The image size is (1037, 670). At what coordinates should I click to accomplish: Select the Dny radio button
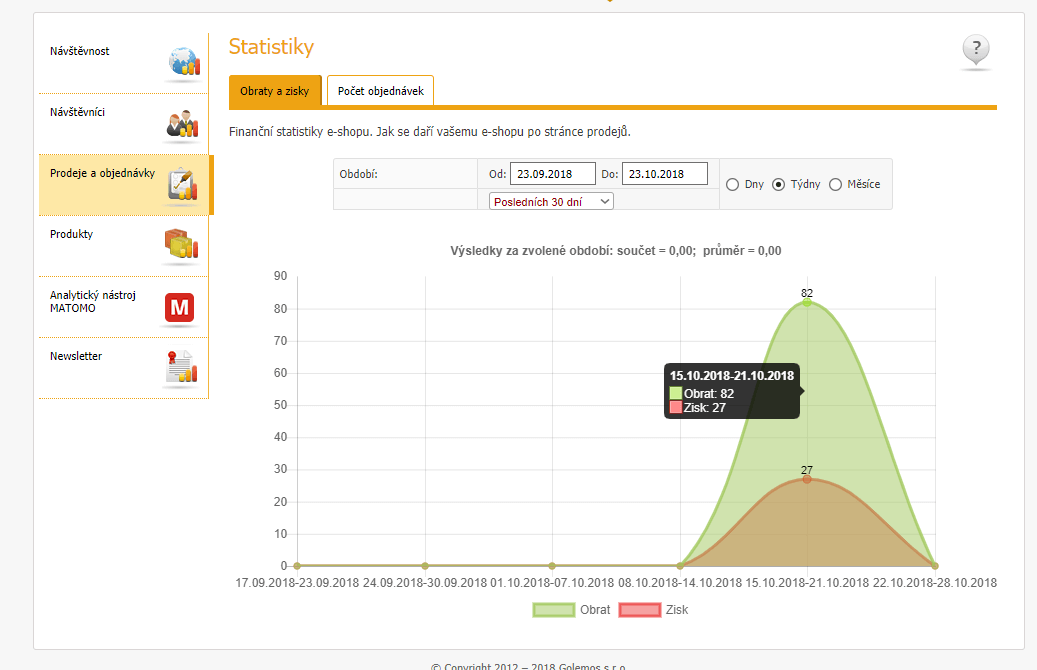coord(732,185)
